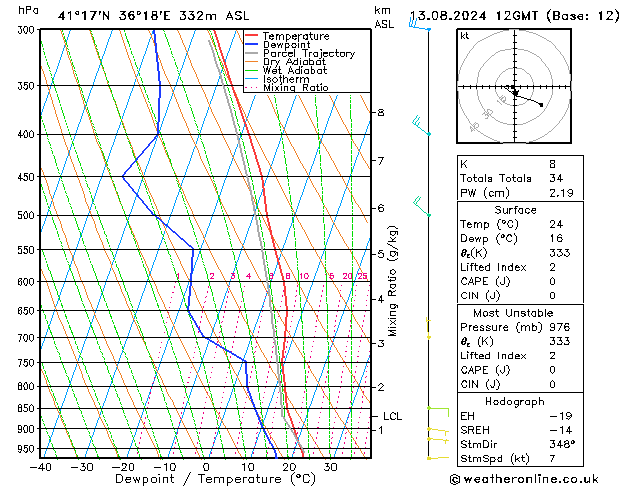Click the Hodograph section heading
The width and height of the screenshot is (629, 486).
pyautogui.click(x=515, y=402)
